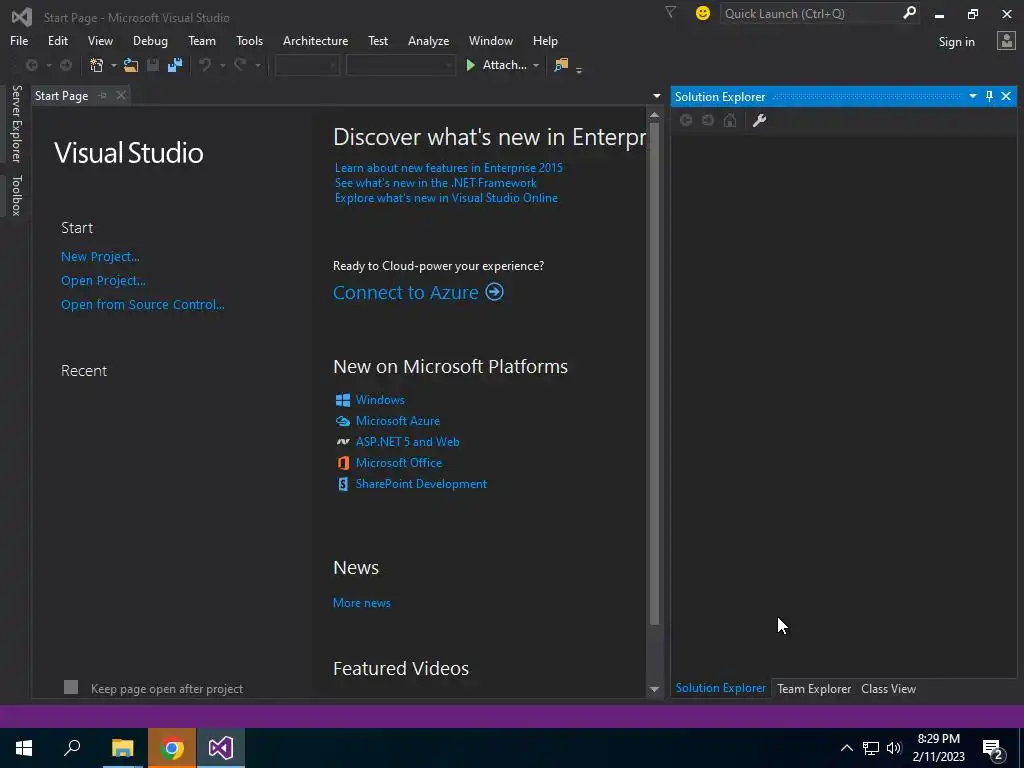This screenshot has height=768, width=1024.
Task: Close the Start Page tab
Action: pos(121,95)
